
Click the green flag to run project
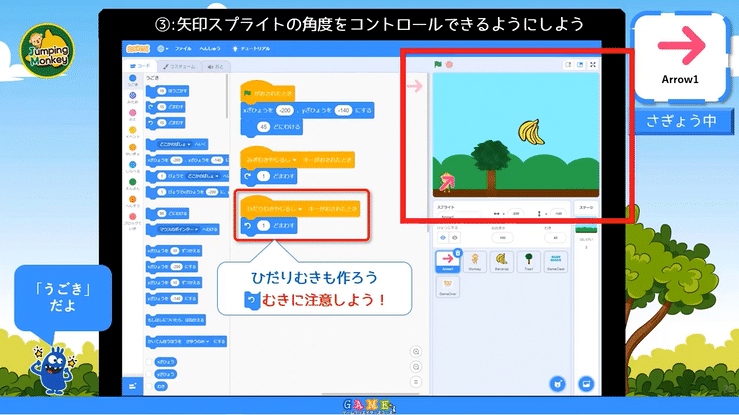click(438, 65)
